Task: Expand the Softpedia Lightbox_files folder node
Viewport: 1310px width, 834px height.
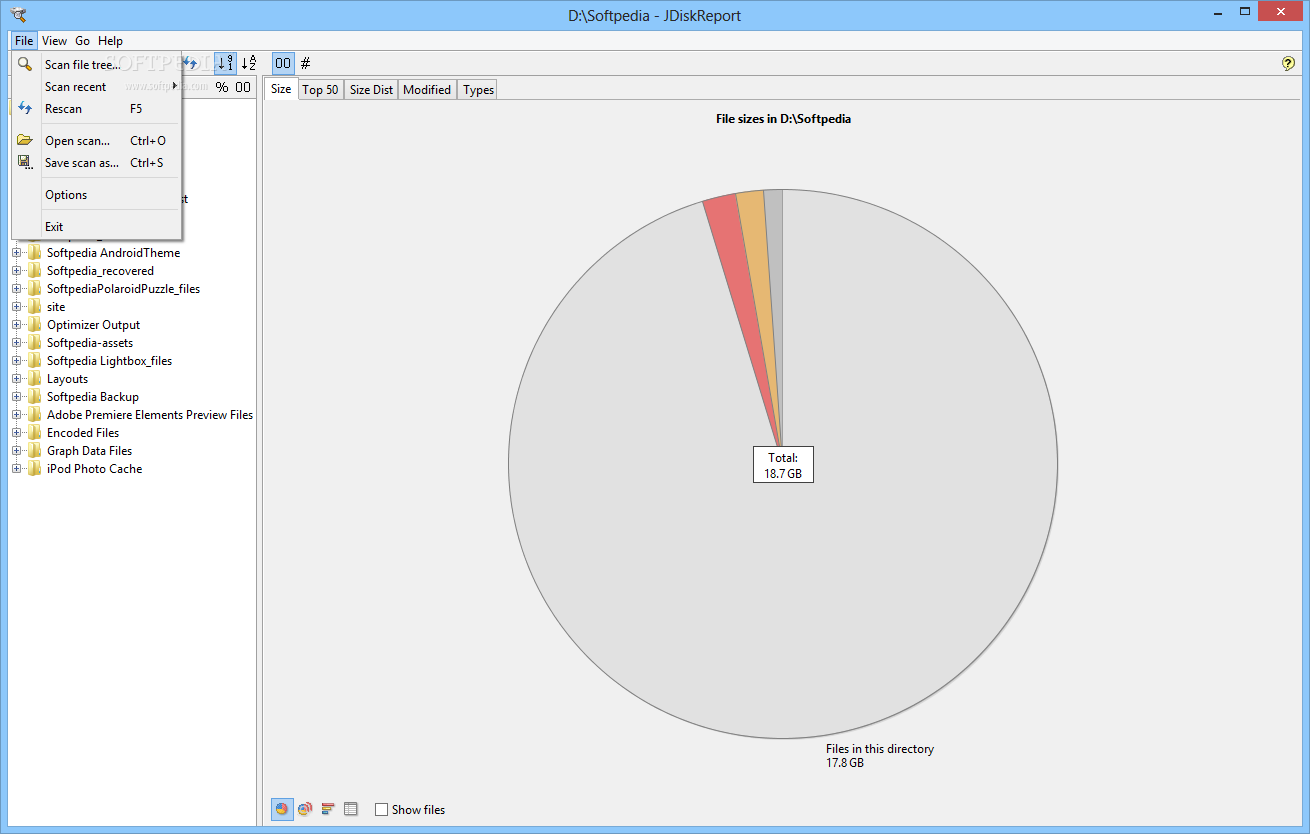Action: click(16, 361)
